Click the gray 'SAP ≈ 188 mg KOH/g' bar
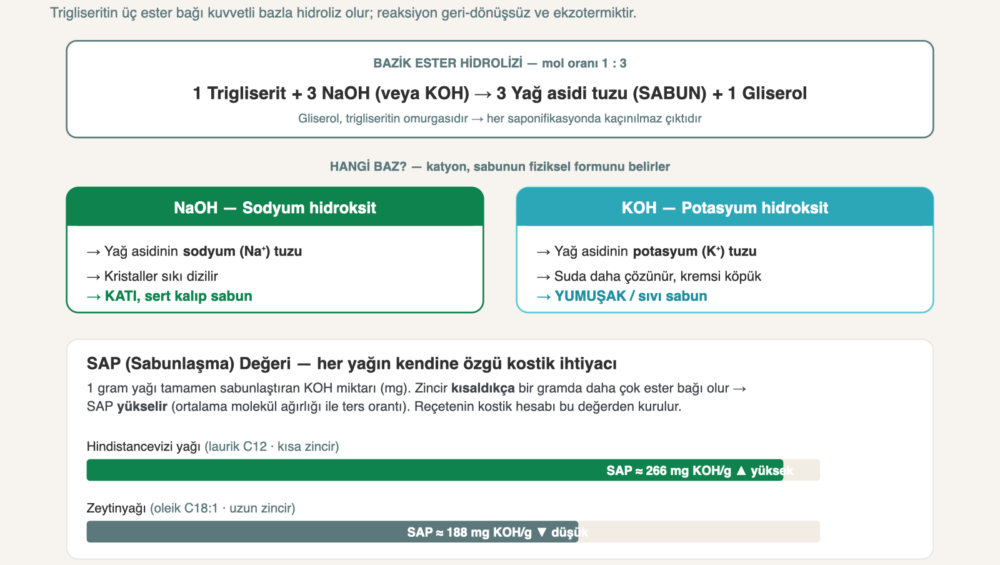The image size is (1000, 565). pos(332,532)
